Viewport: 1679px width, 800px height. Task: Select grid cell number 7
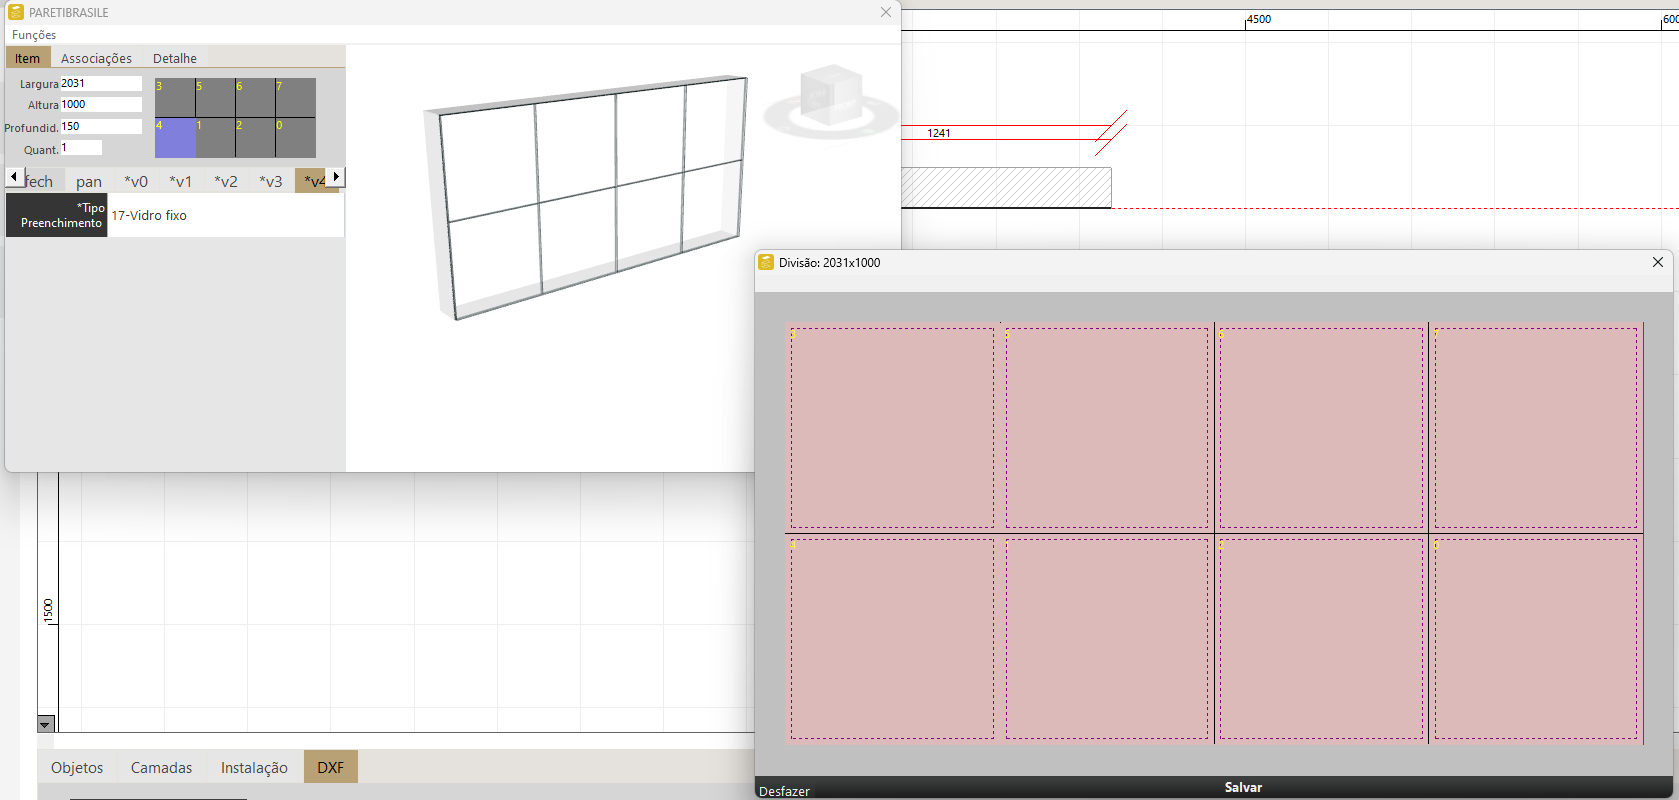295,98
